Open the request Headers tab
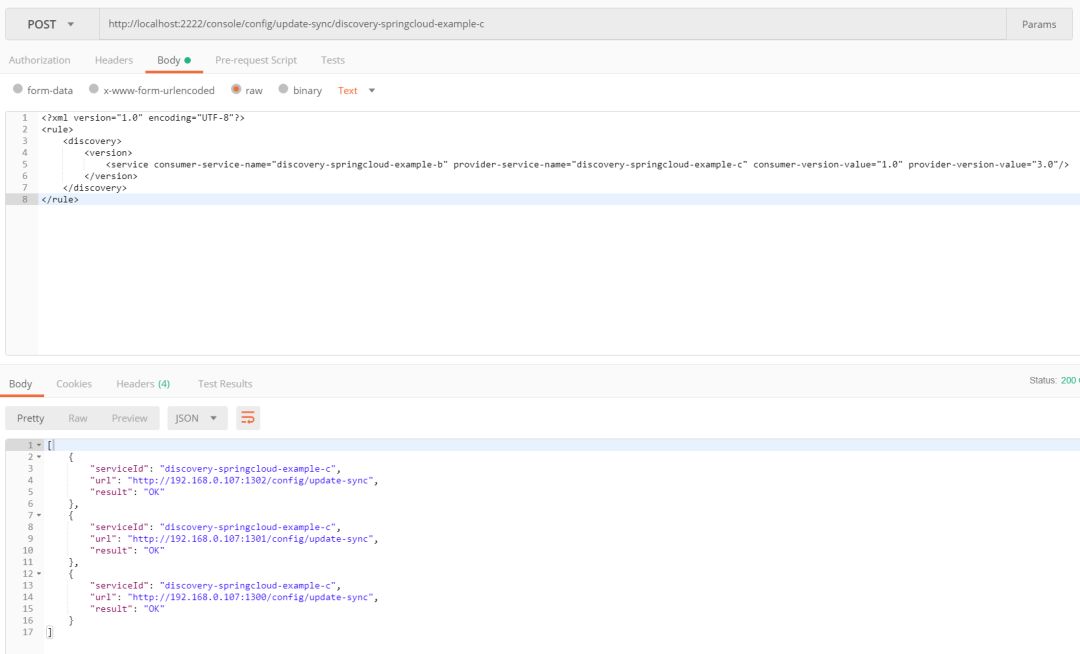1080x654 pixels. [x=114, y=60]
